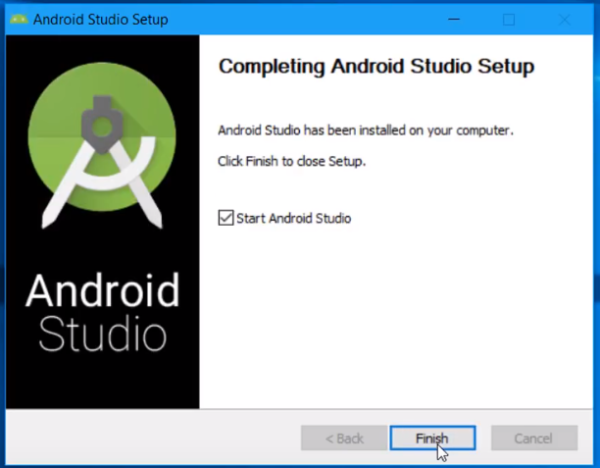Viewport: 600px width, 468px height.
Task: Click the Android robot icon in title bar
Action: pyautogui.click(x=19, y=19)
